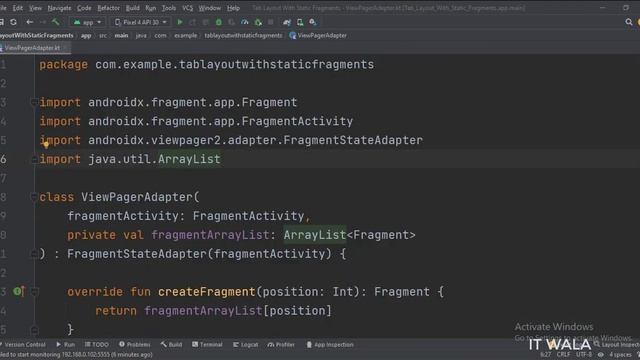The image size is (640, 360).
Task: Open the Window menu
Action: pyautogui.click(x=209, y=8)
